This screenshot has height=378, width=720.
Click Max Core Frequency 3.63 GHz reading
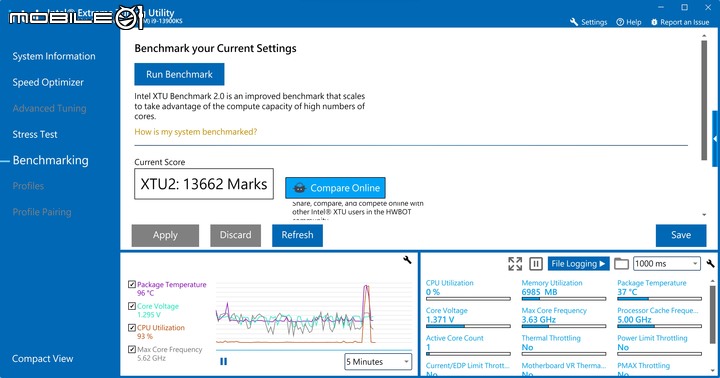click(x=539, y=320)
